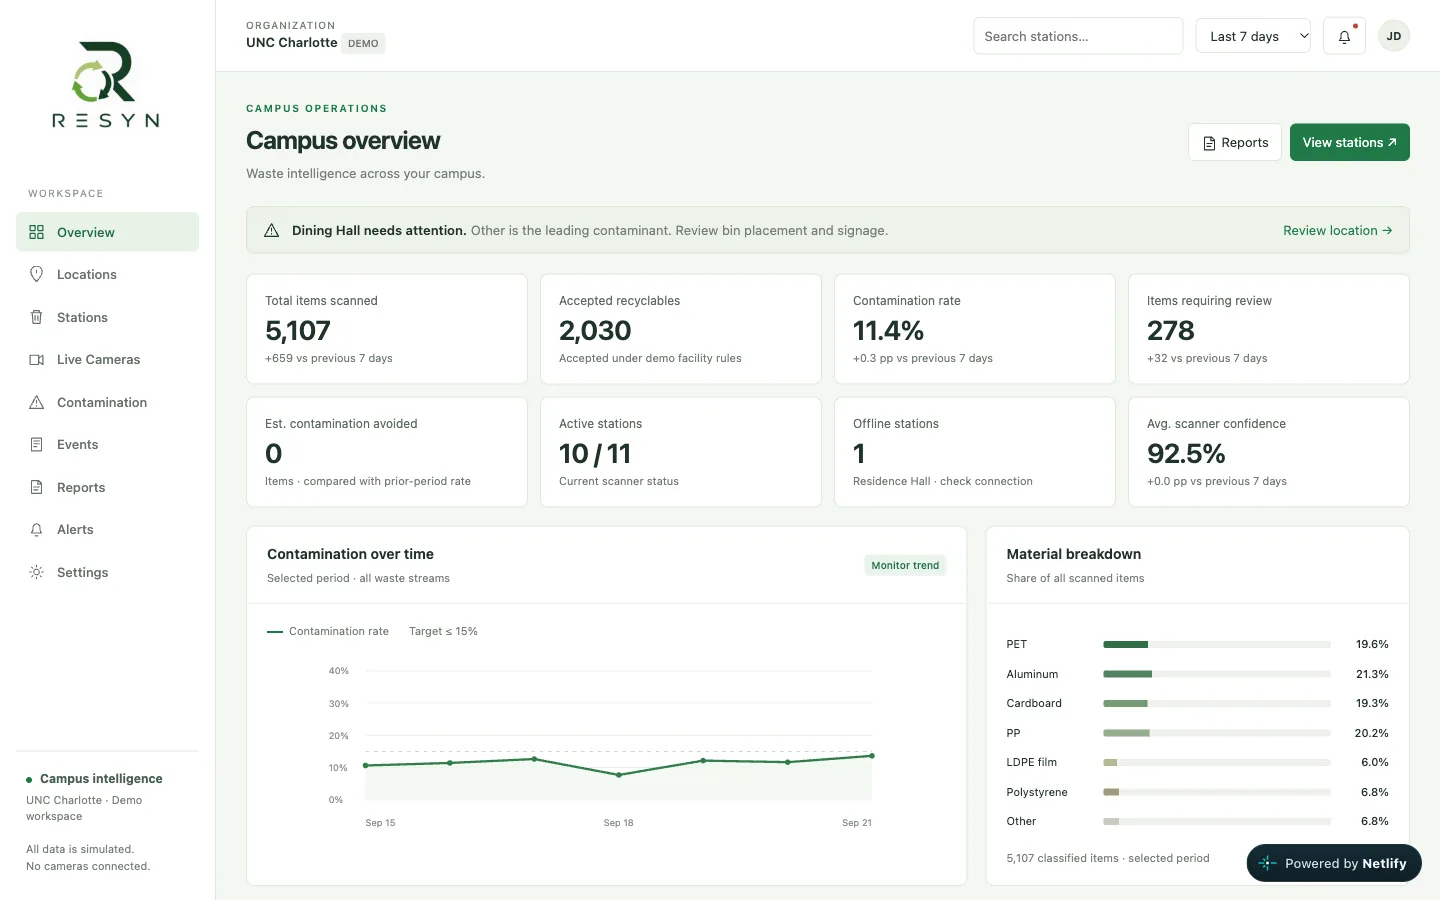Click the warning icon in Dining Hall alert

click(271, 231)
